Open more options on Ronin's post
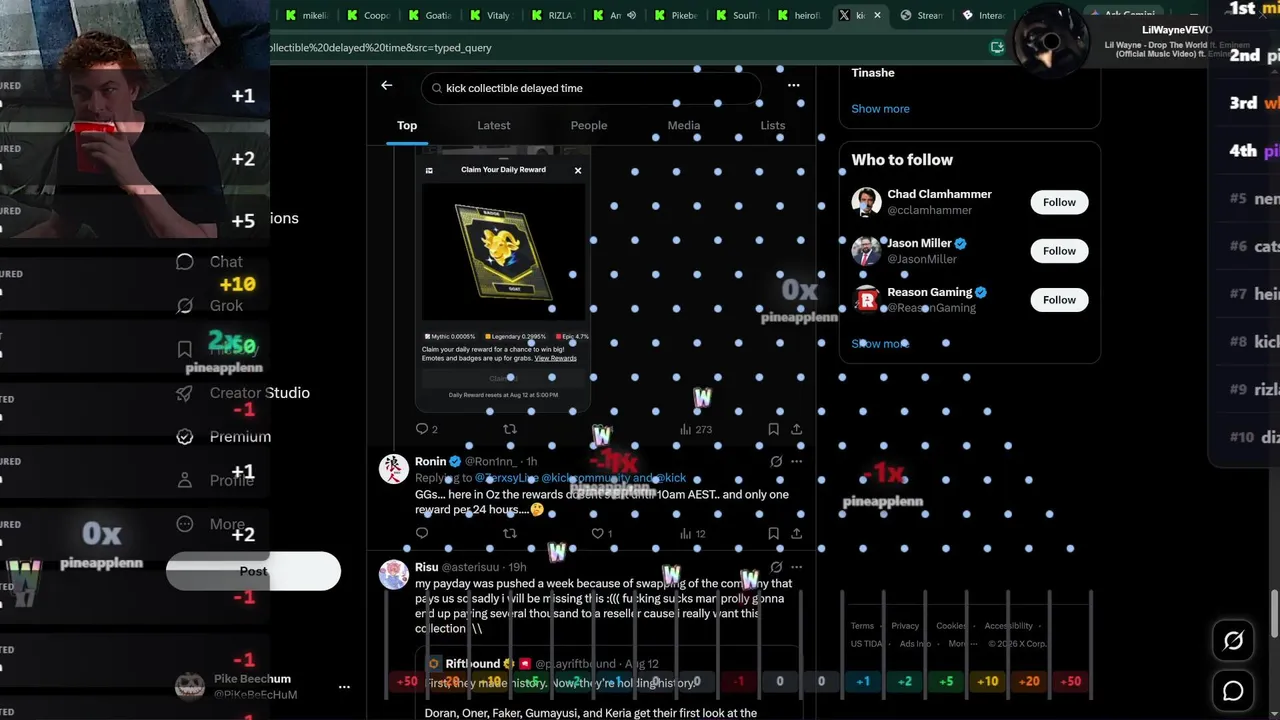Screen dimensions: 1280x720 tap(796, 462)
